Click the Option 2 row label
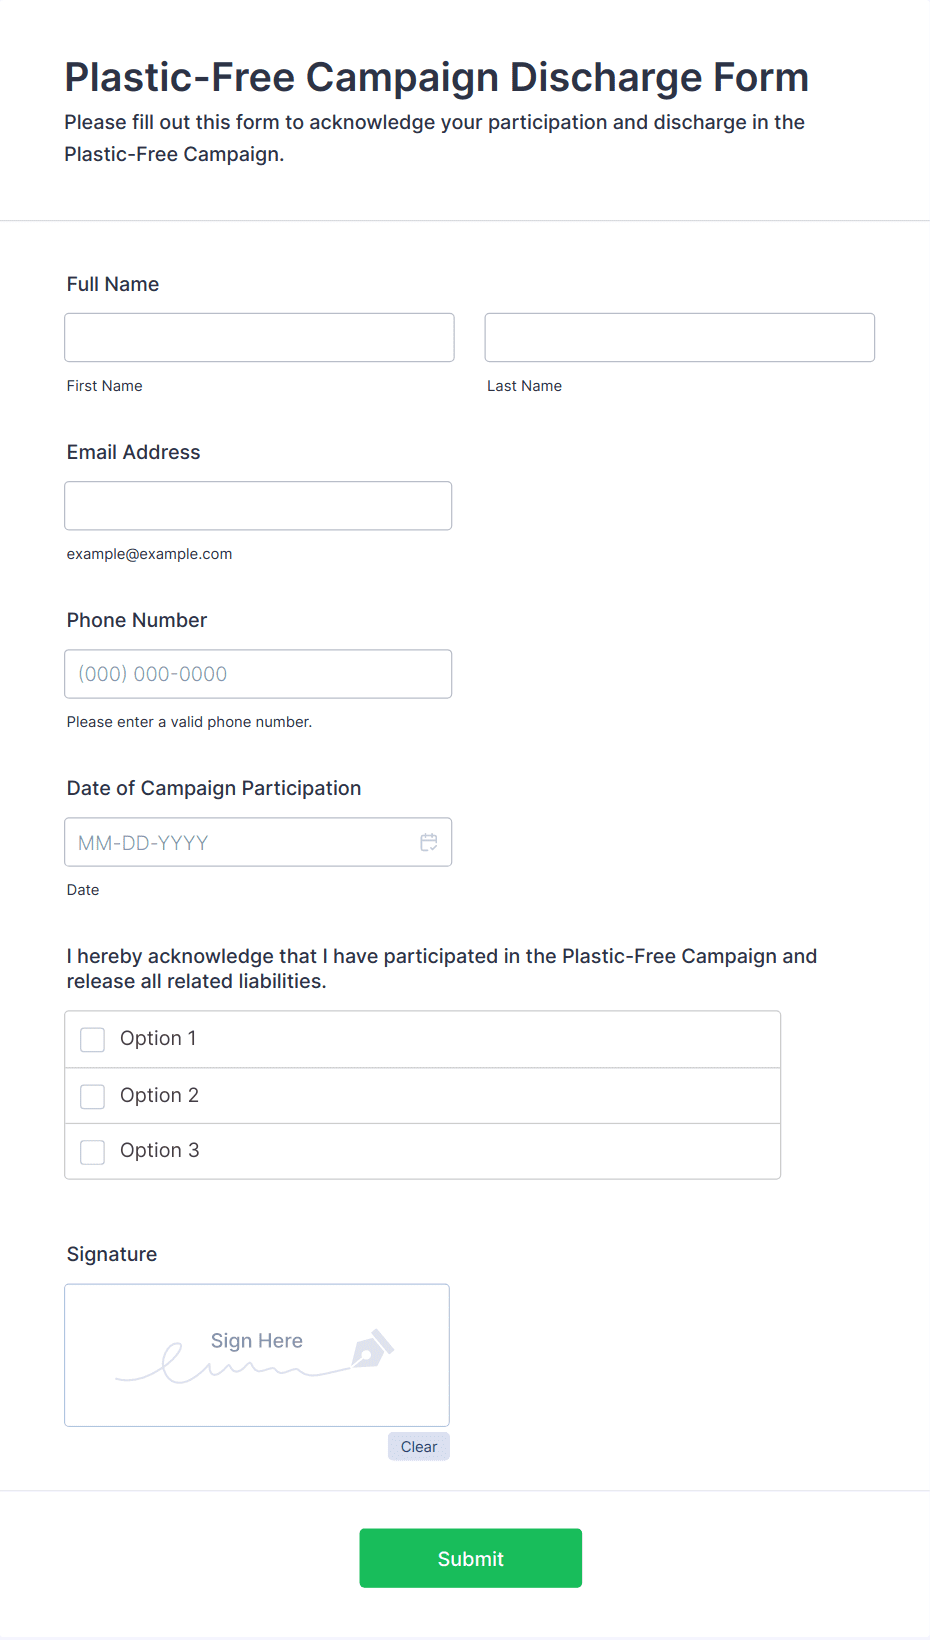The width and height of the screenshot is (930, 1640). (159, 1095)
